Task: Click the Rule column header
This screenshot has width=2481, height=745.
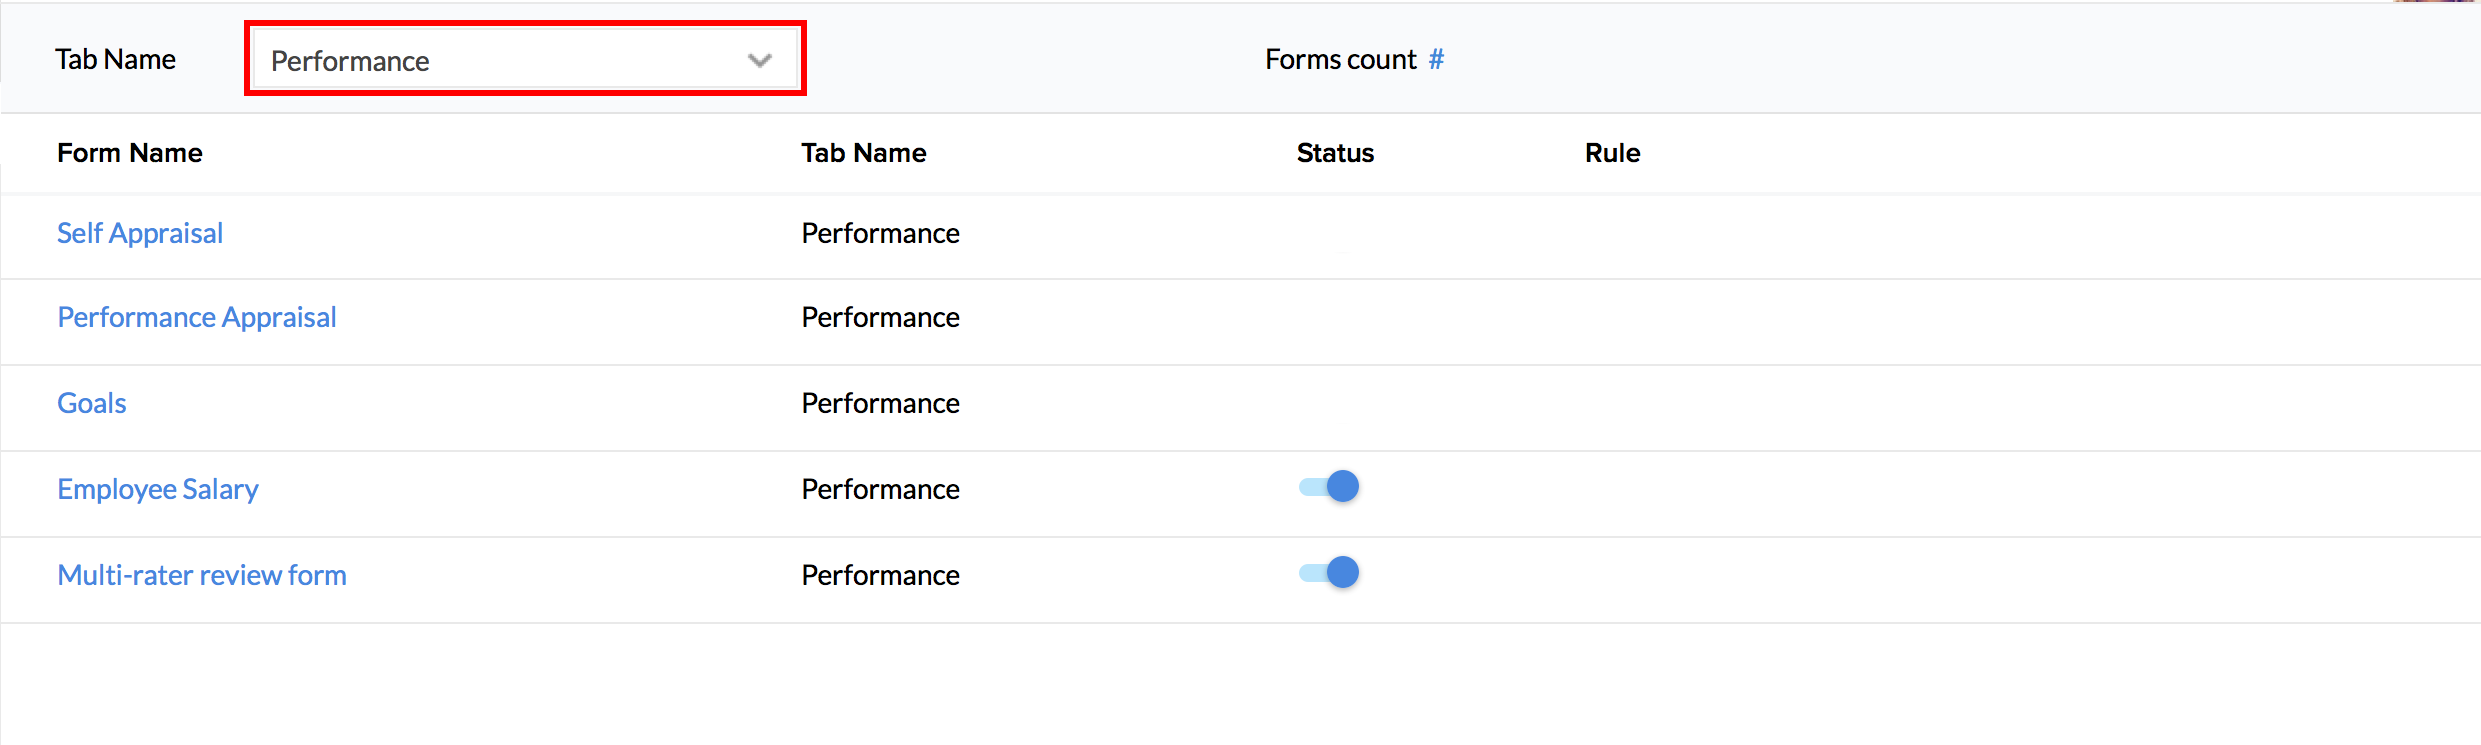Action: pos(1612,153)
